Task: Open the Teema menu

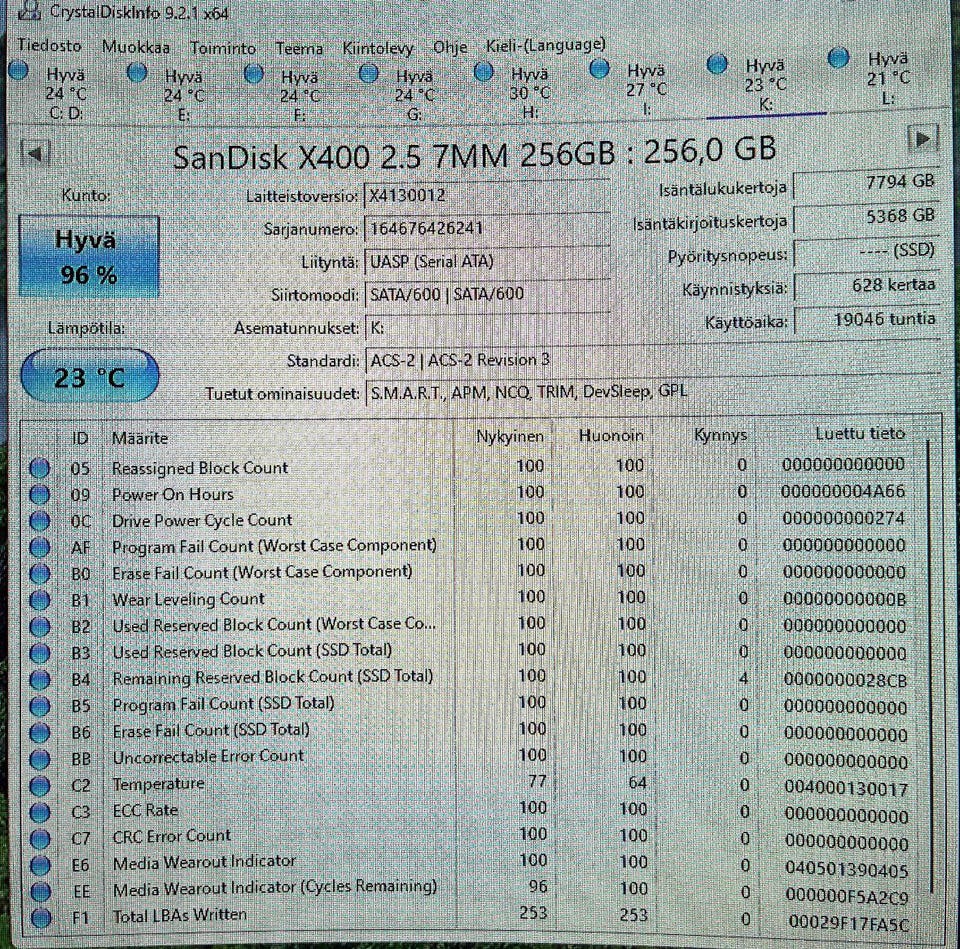Action: (299, 48)
